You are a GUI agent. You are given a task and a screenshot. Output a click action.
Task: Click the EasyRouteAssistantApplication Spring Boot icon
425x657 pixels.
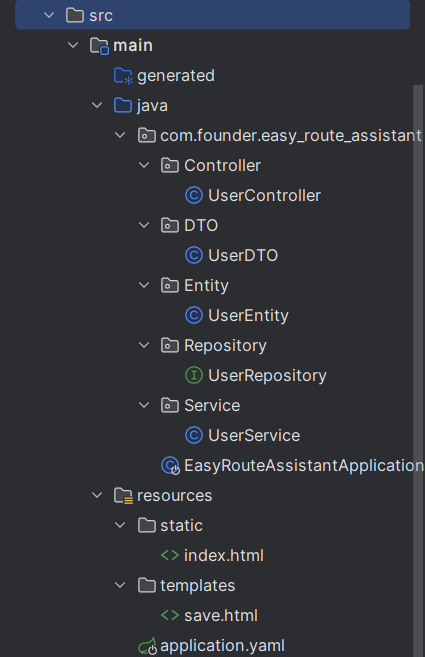point(170,466)
